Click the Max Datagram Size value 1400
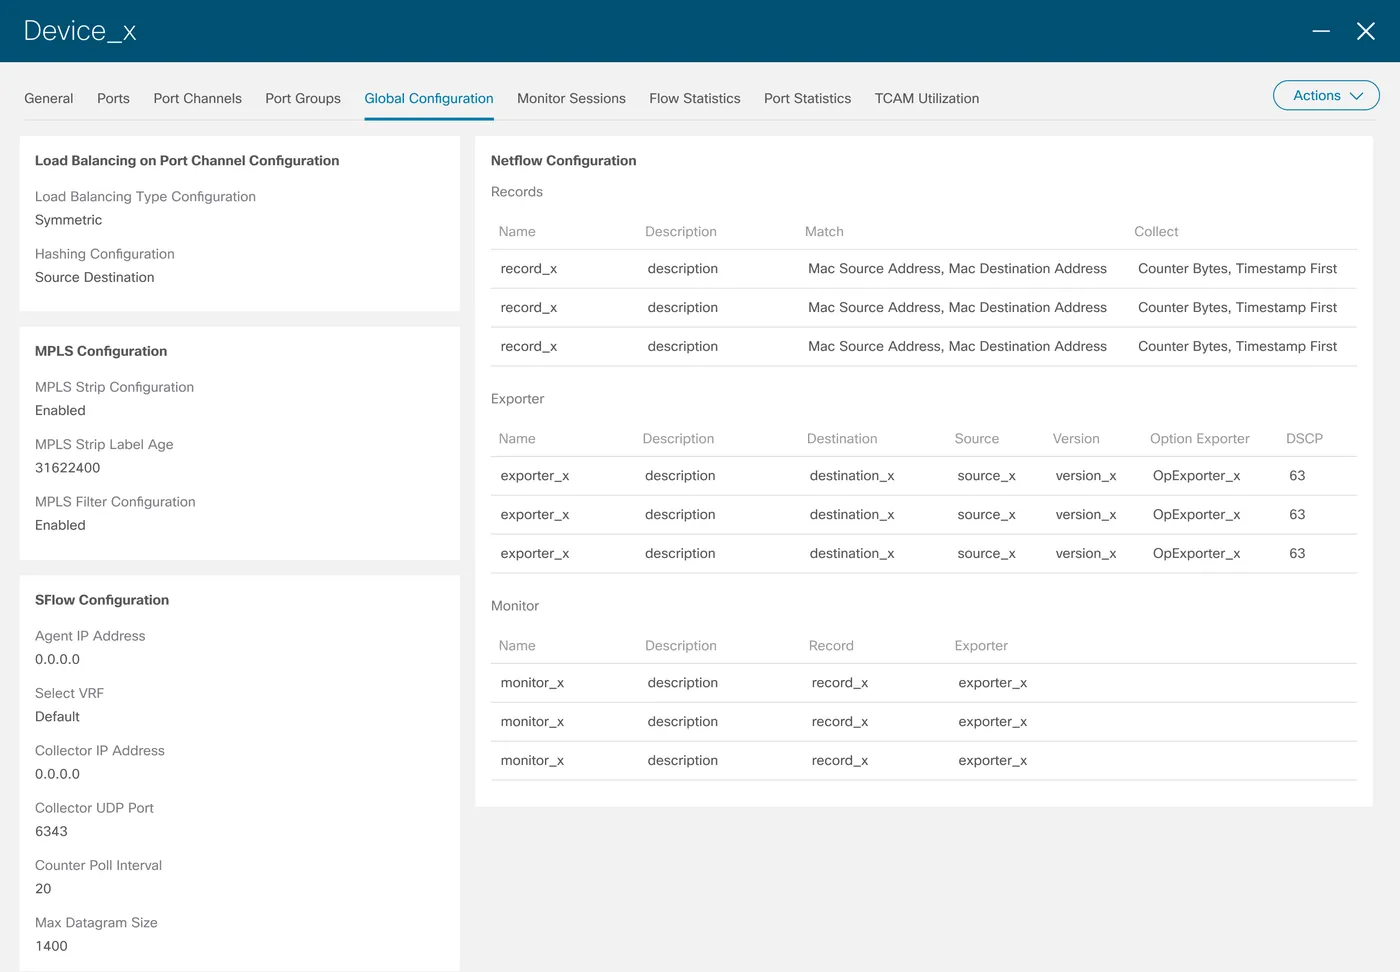The height and width of the screenshot is (972, 1400). pyautogui.click(x=51, y=946)
